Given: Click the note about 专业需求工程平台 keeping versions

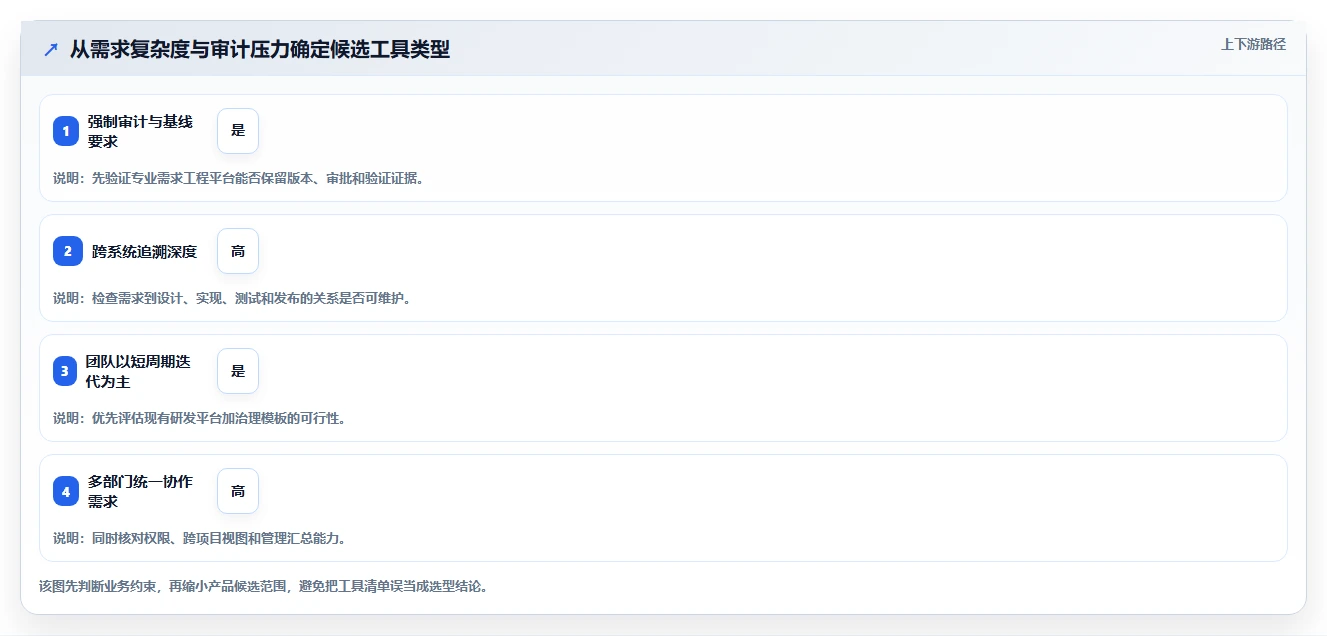Looking at the screenshot, I should [x=238, y=178].
